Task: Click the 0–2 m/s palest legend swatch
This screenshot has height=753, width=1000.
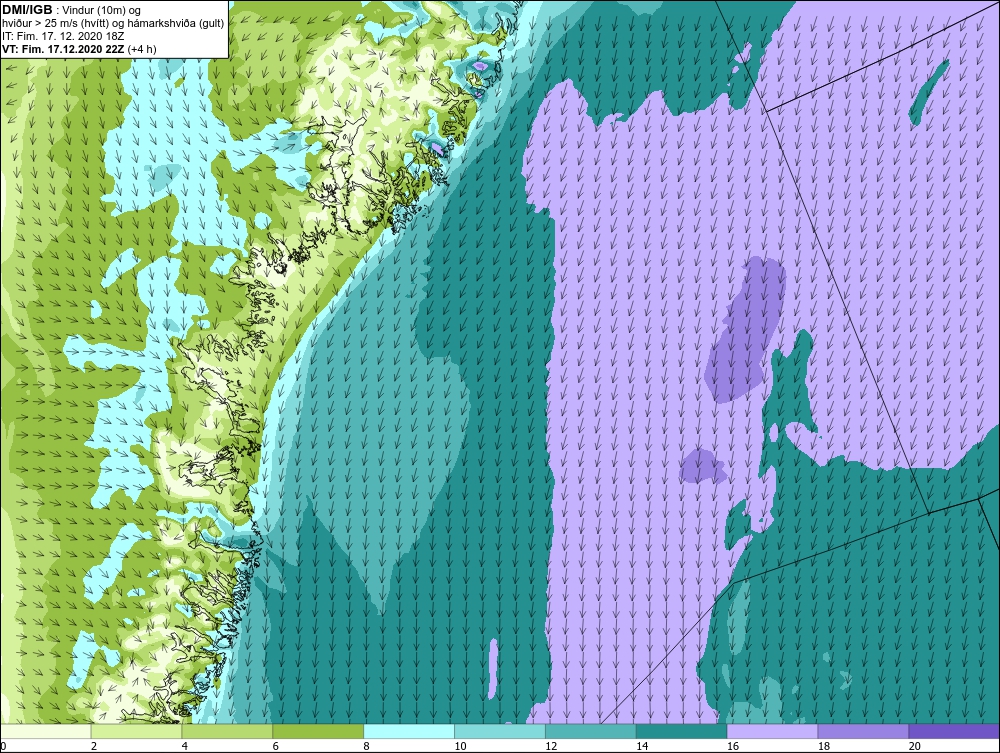Action: click(x=46, y=731)
